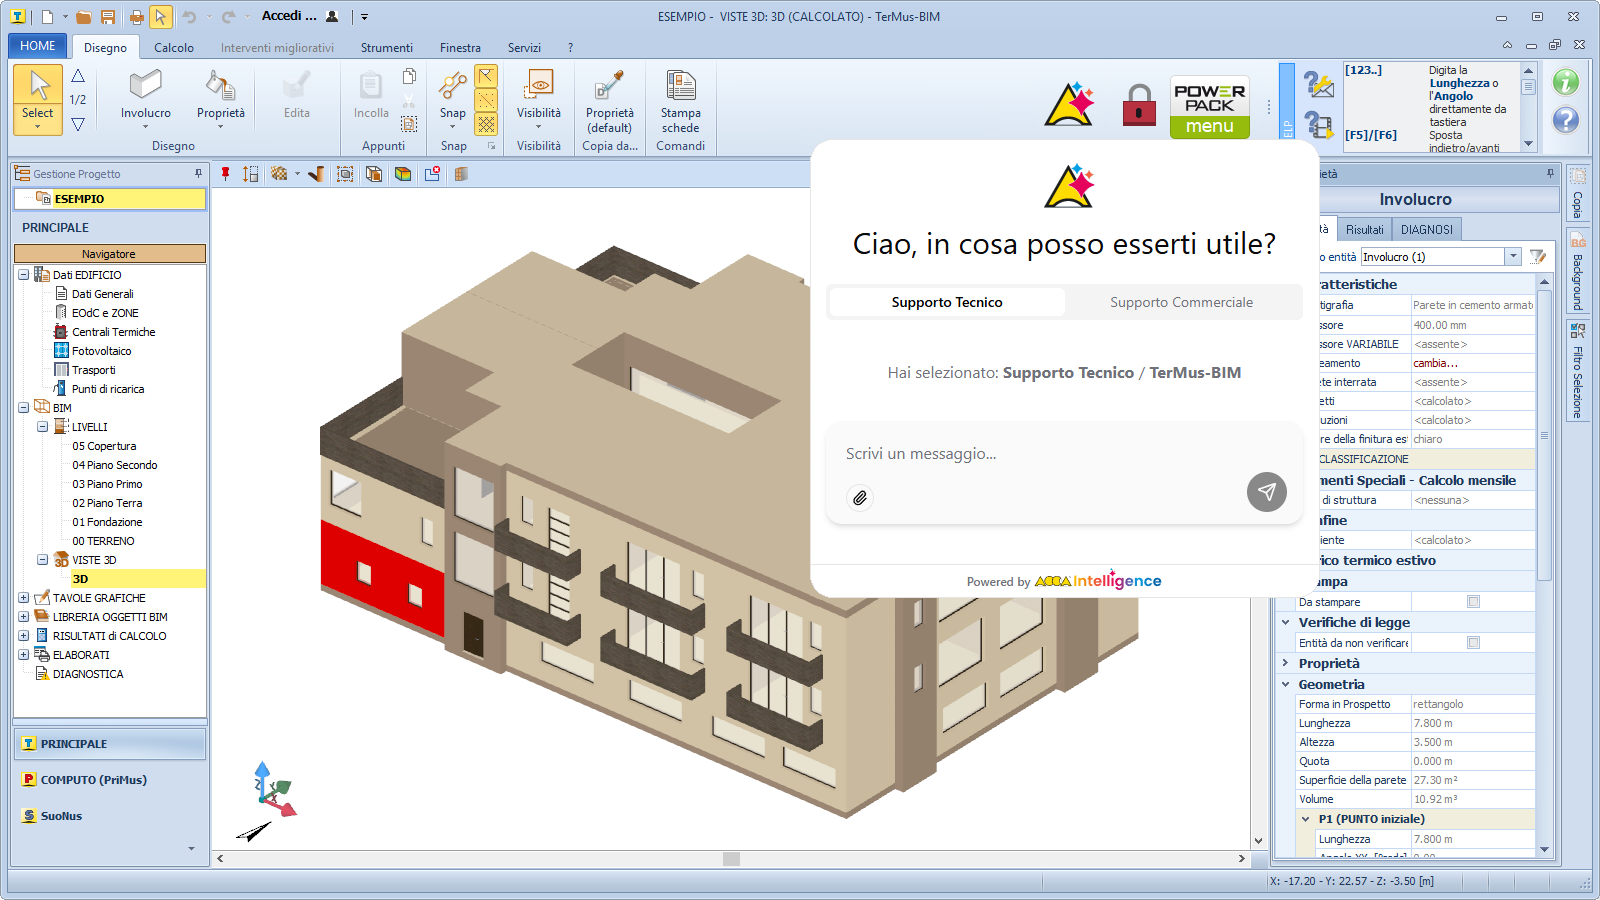Enable the Da stampare checkbox
Image resolution: width=1600 pixels, height=900 pixels.
pyautogui.click(x=1473, y=602)
